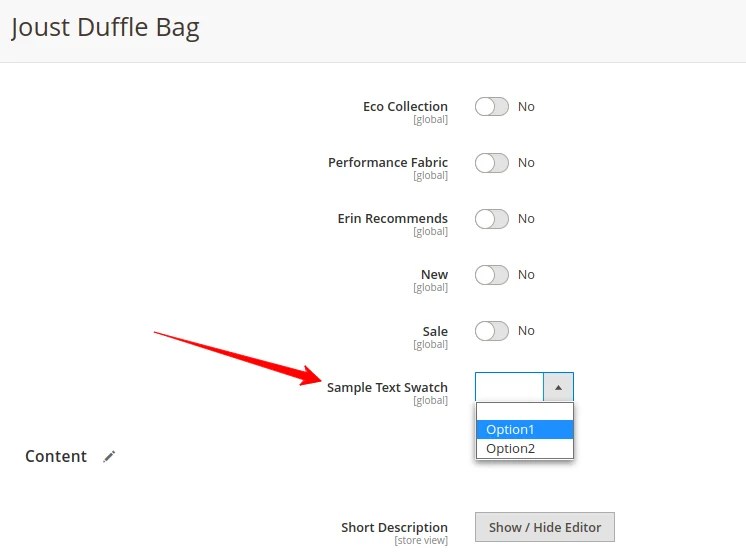The height and width of the screenshot is (556, 746).
Task: Click the Eco Collection label
Action: [x=405, y=107]
